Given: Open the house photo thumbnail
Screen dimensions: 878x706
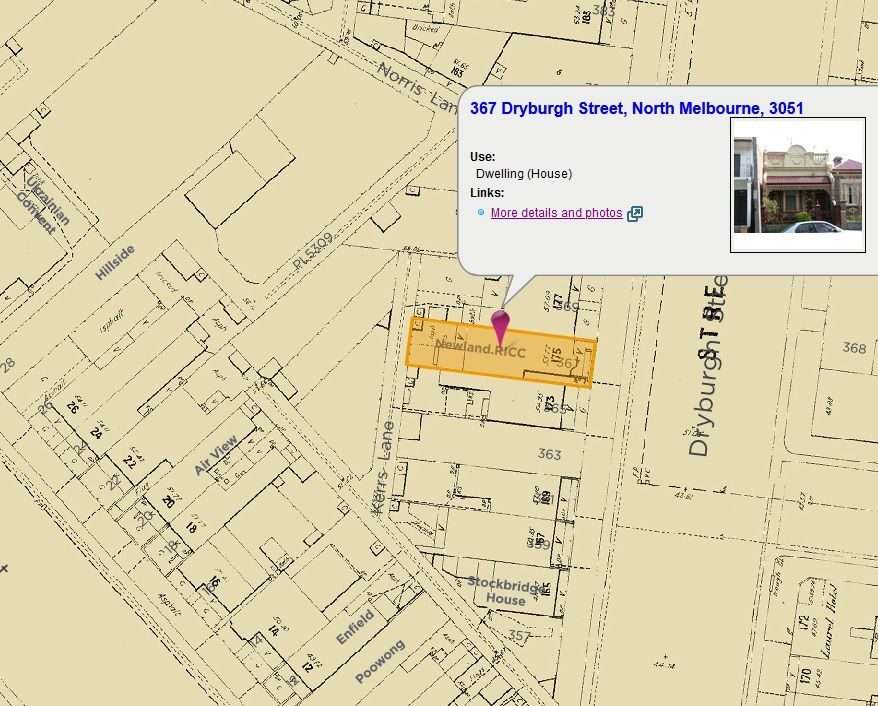Looking at the screenshot, I should pos(797,185).
